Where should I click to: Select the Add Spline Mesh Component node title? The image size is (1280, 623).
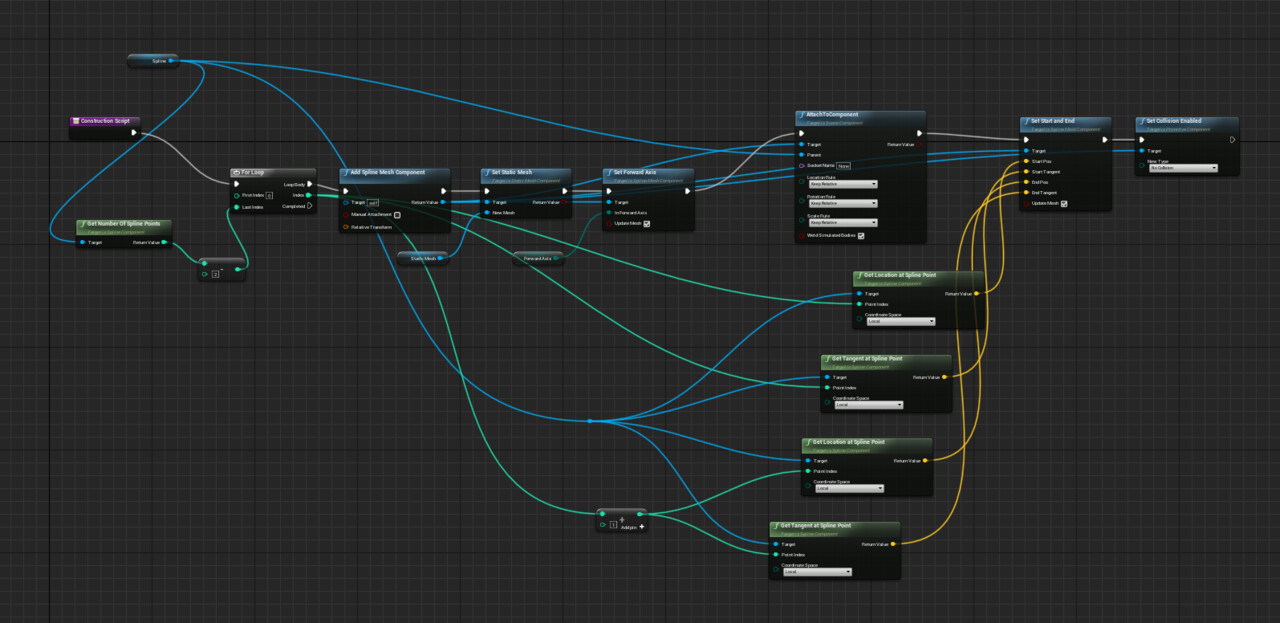pos(387,172)
